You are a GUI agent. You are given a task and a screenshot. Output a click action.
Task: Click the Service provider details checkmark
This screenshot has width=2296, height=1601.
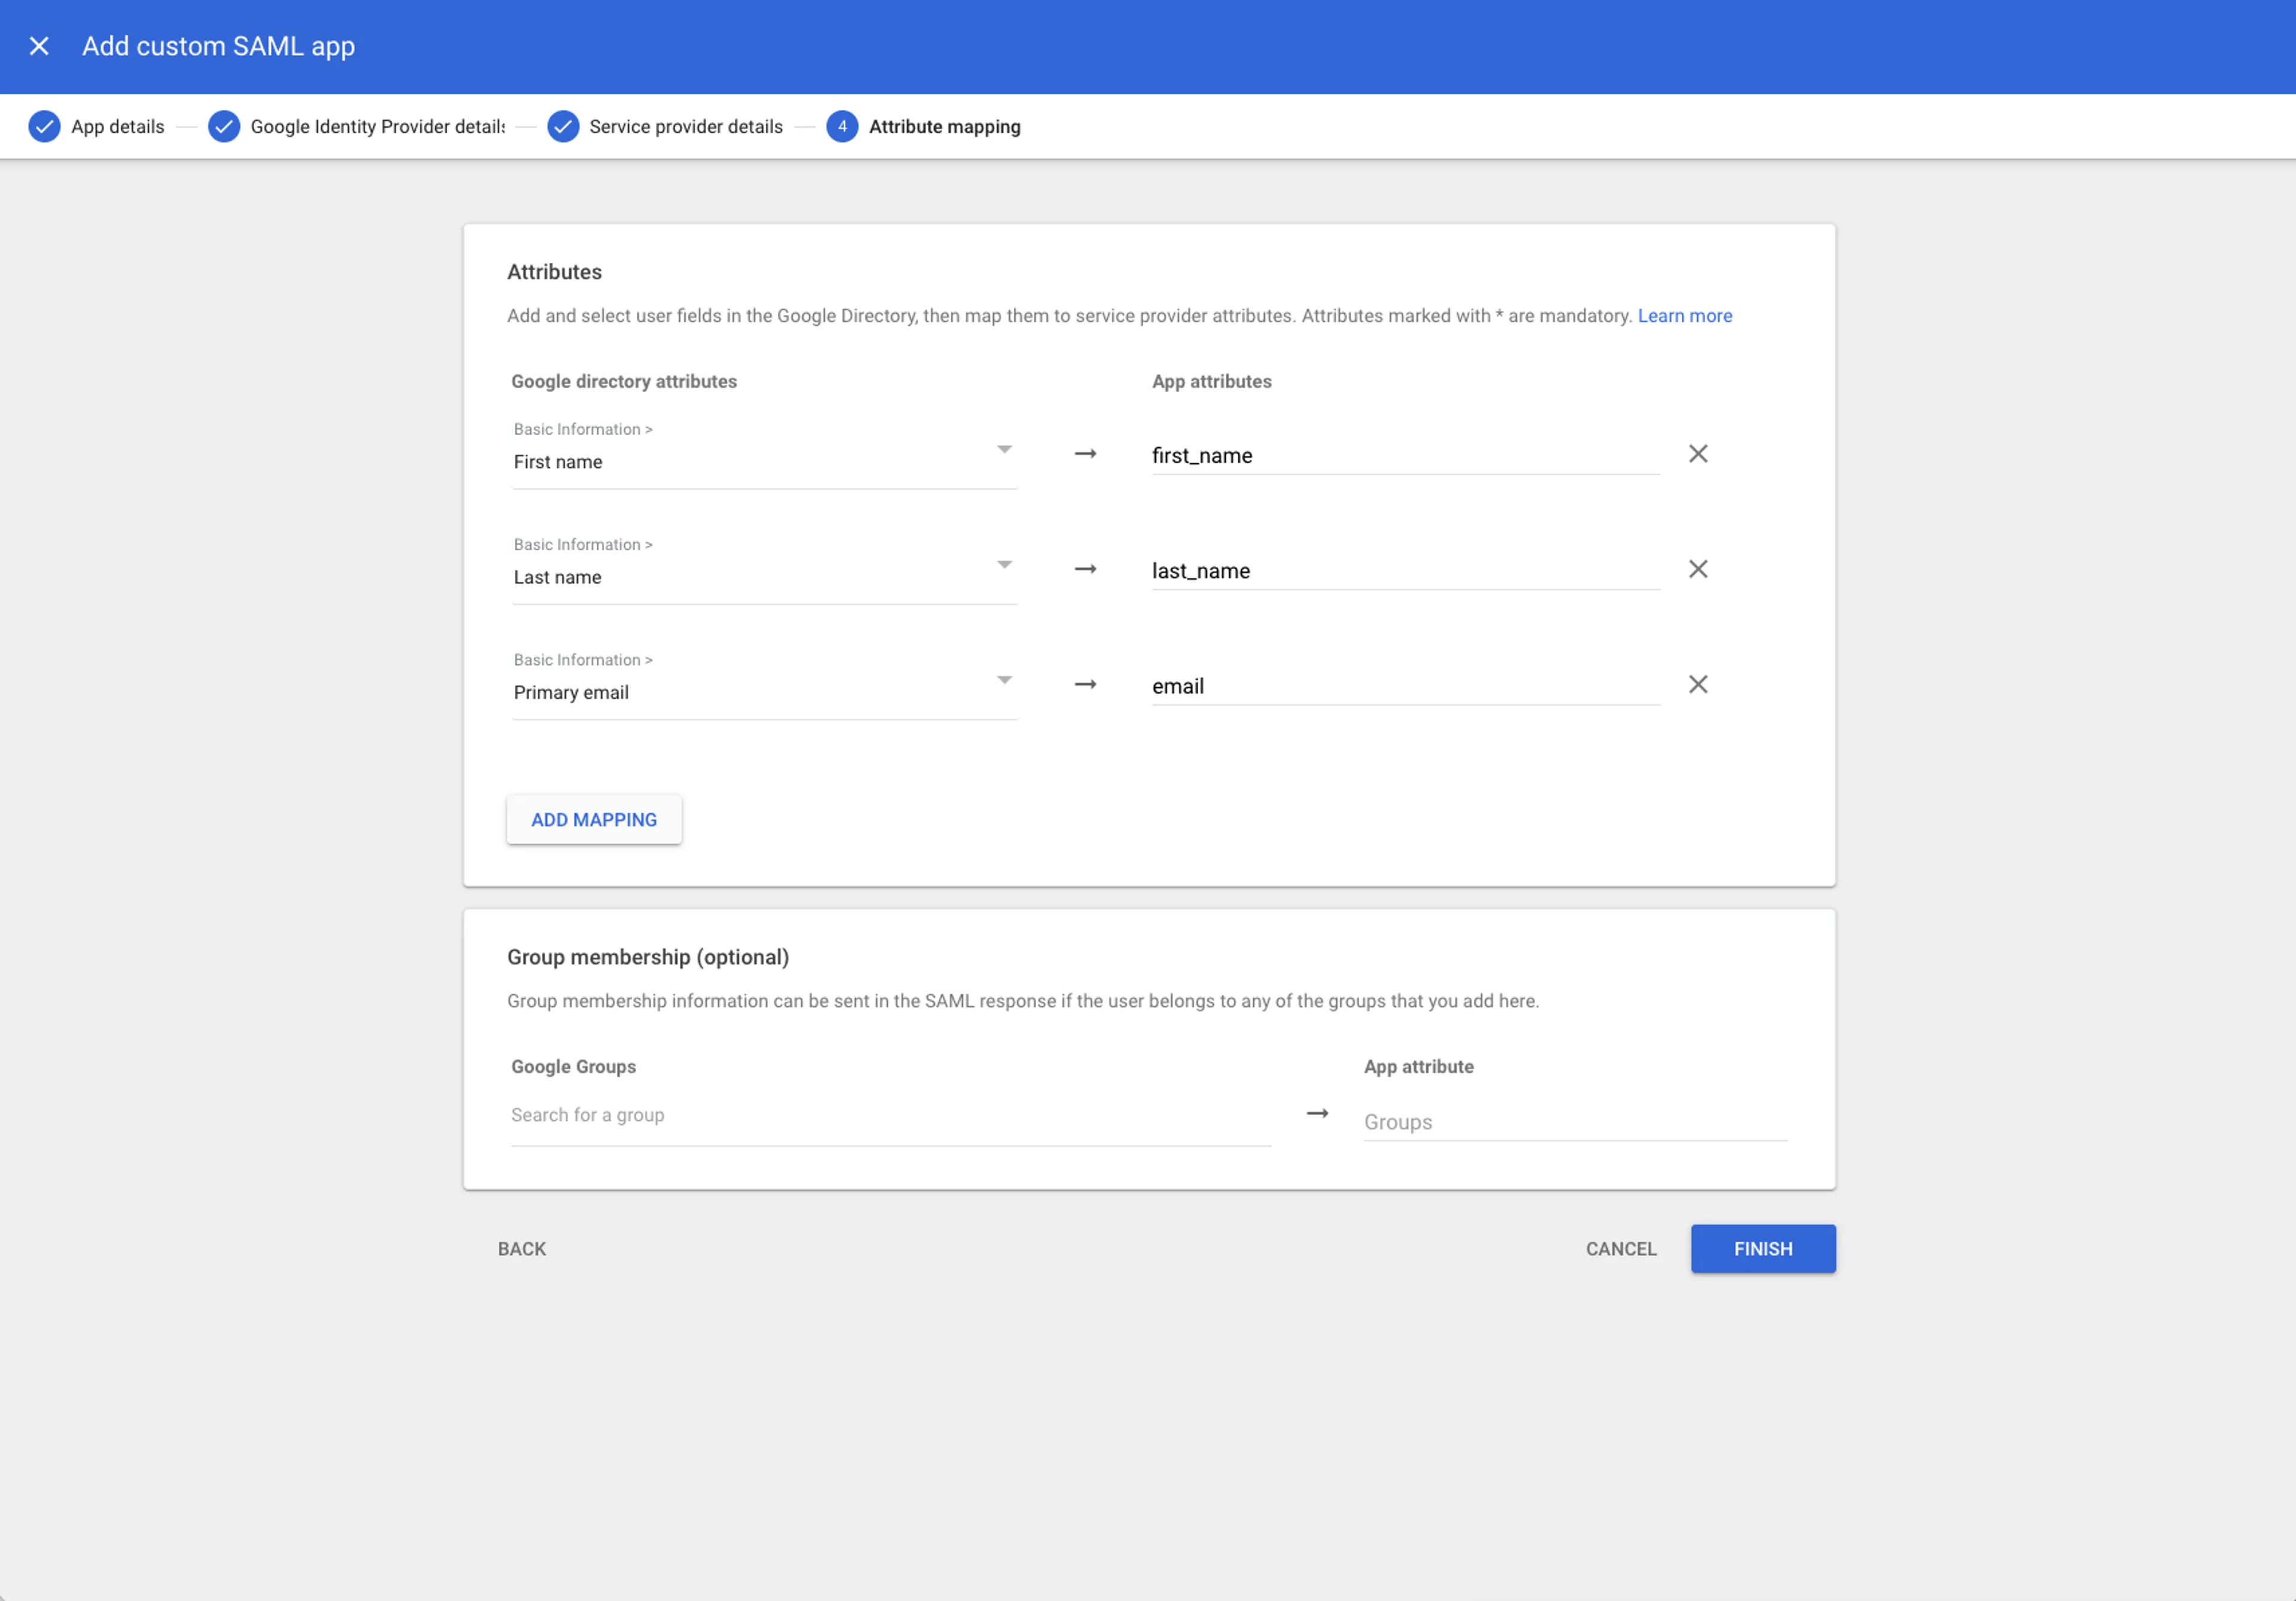click(x=564, y=126)
